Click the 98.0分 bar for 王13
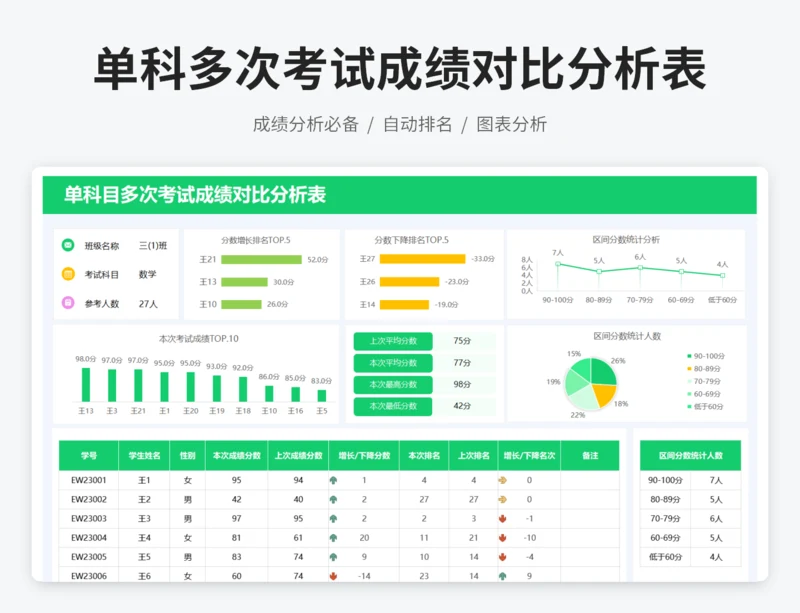 [x=86, y=384]
